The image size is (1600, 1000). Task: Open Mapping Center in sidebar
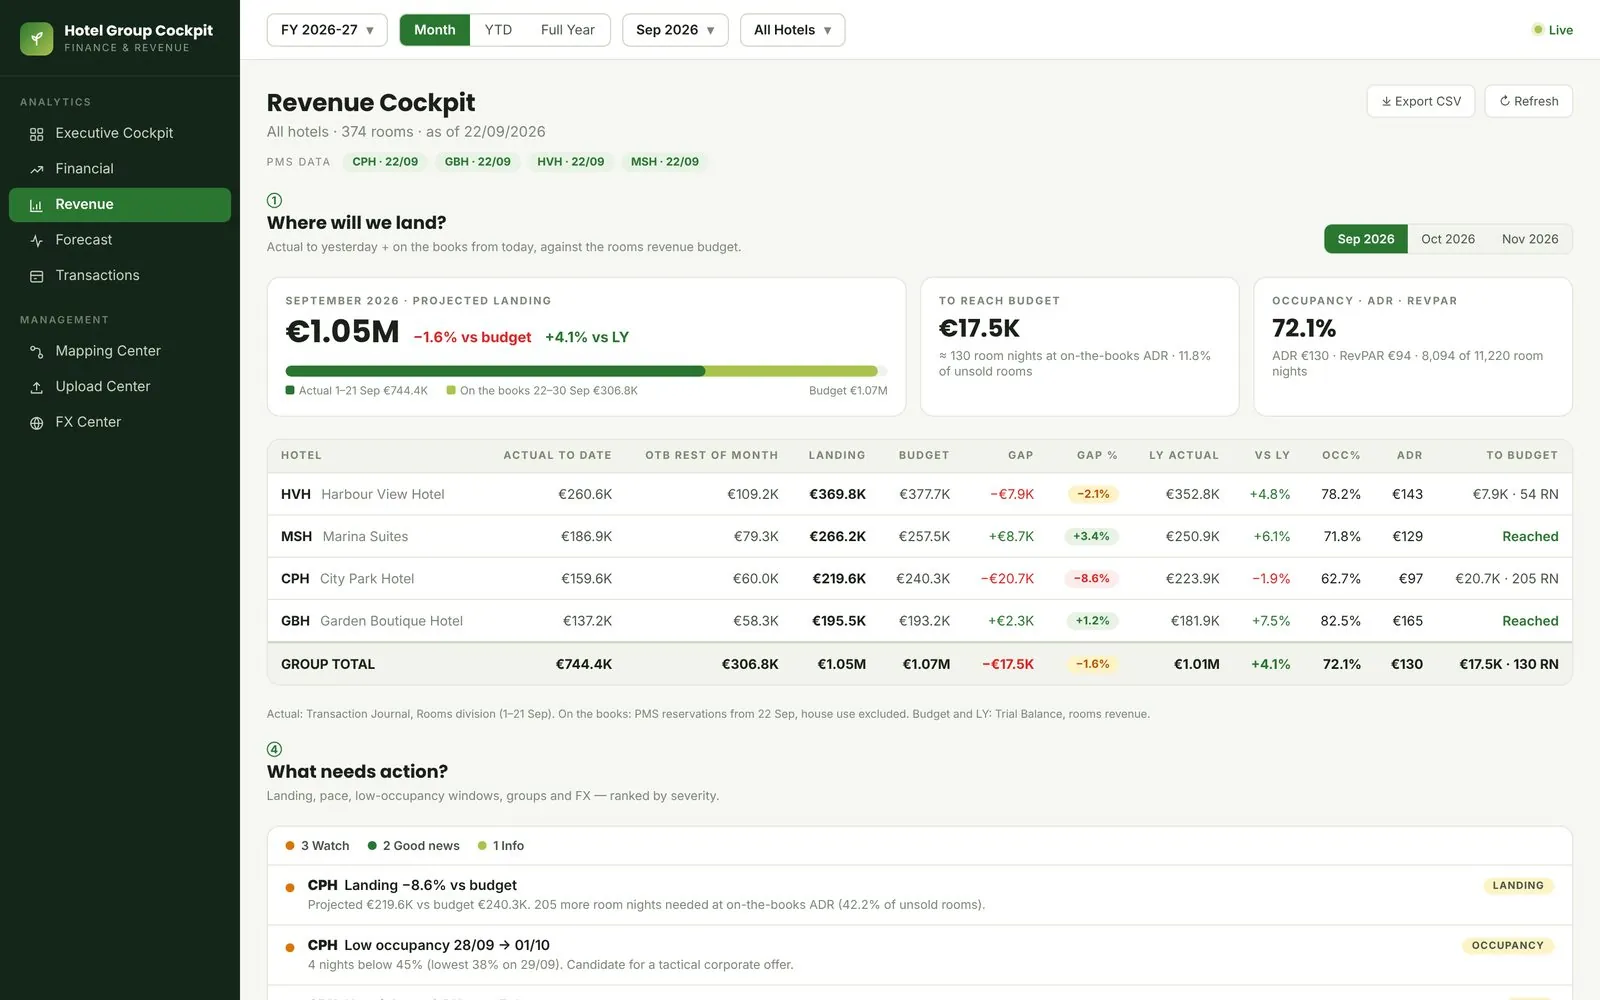tap(120, 351)
